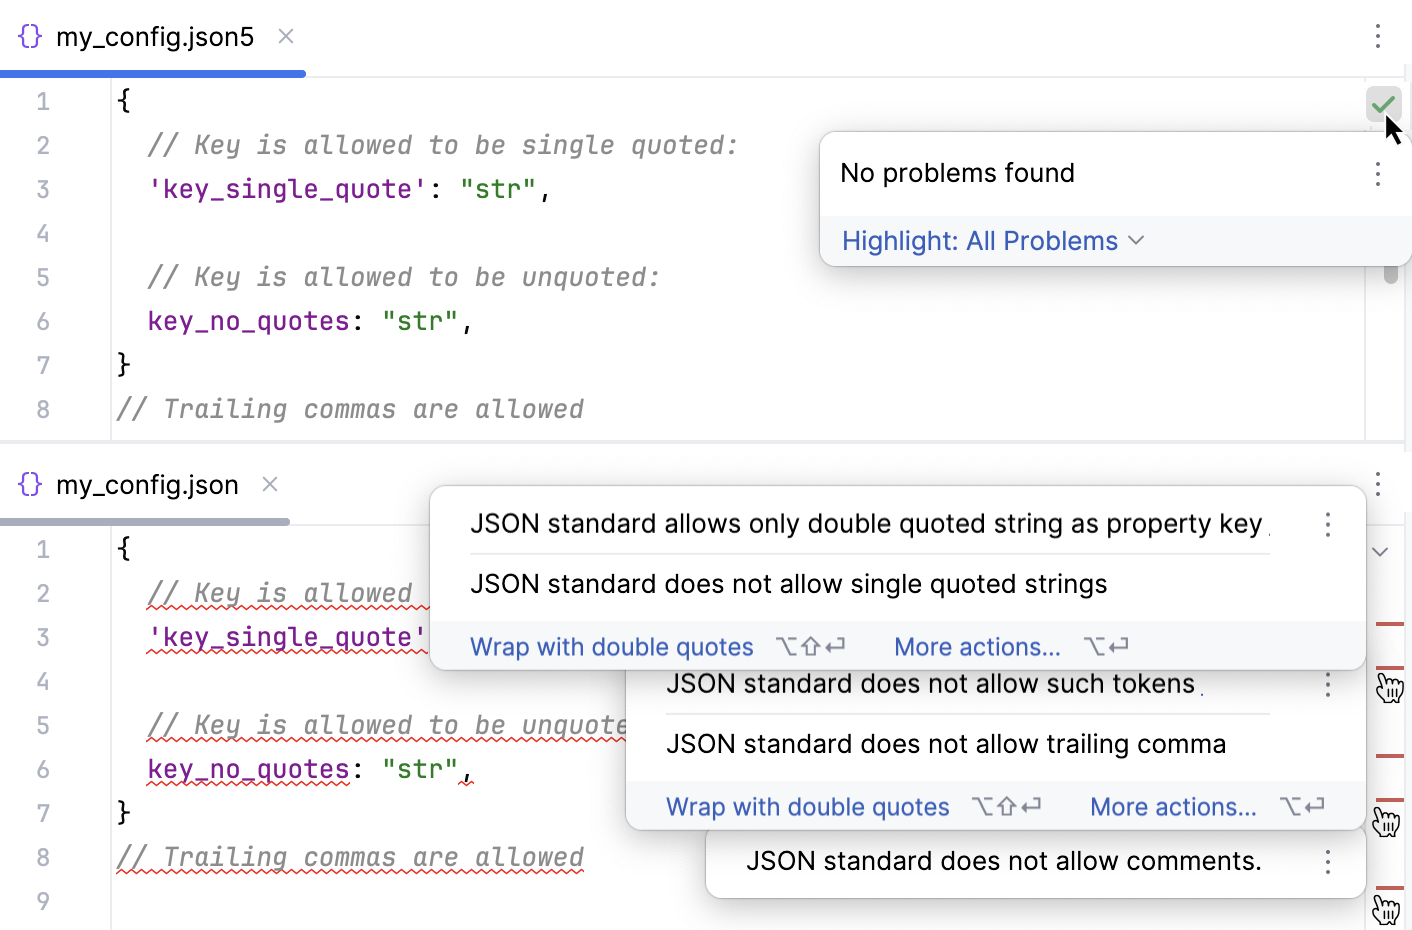1412x930 pixels.
Task: Open the kebab menu in the No problems found popup
Action: (1378, 174)
